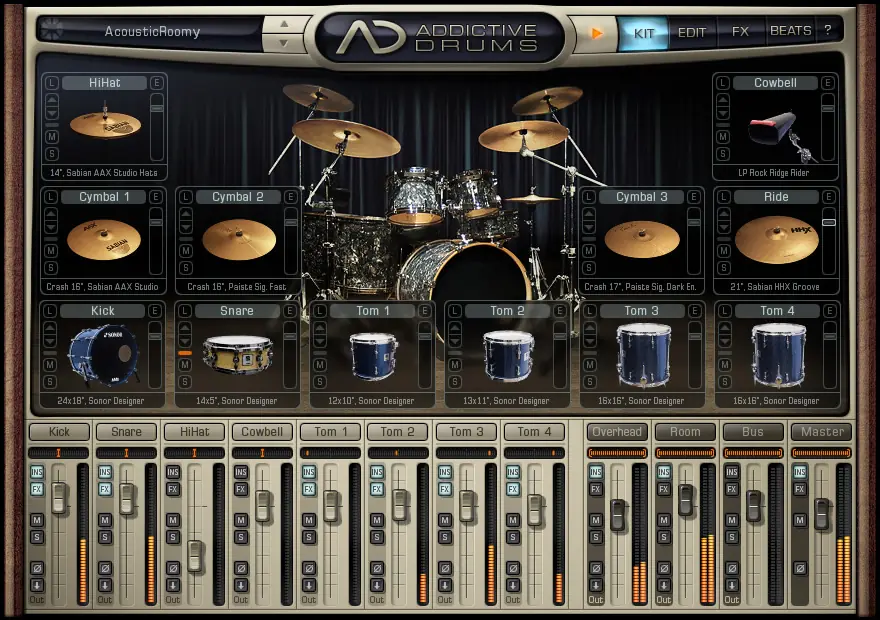Edit Cymbal 2 using its E button

point(290,197)
